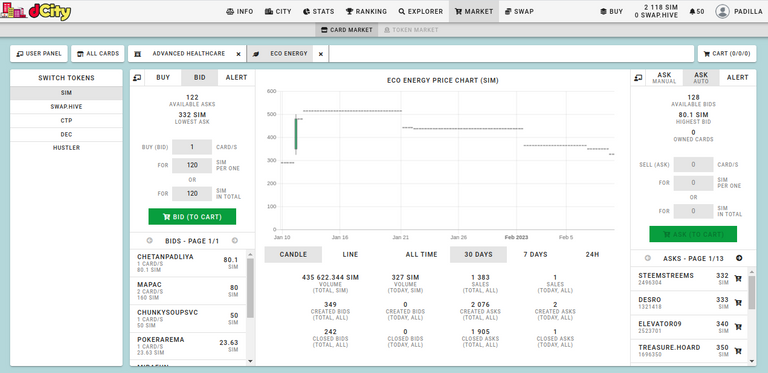Switch to Ask Manual tab
Image resolution: width=768 pixels, height=373 pixels.
664,77
